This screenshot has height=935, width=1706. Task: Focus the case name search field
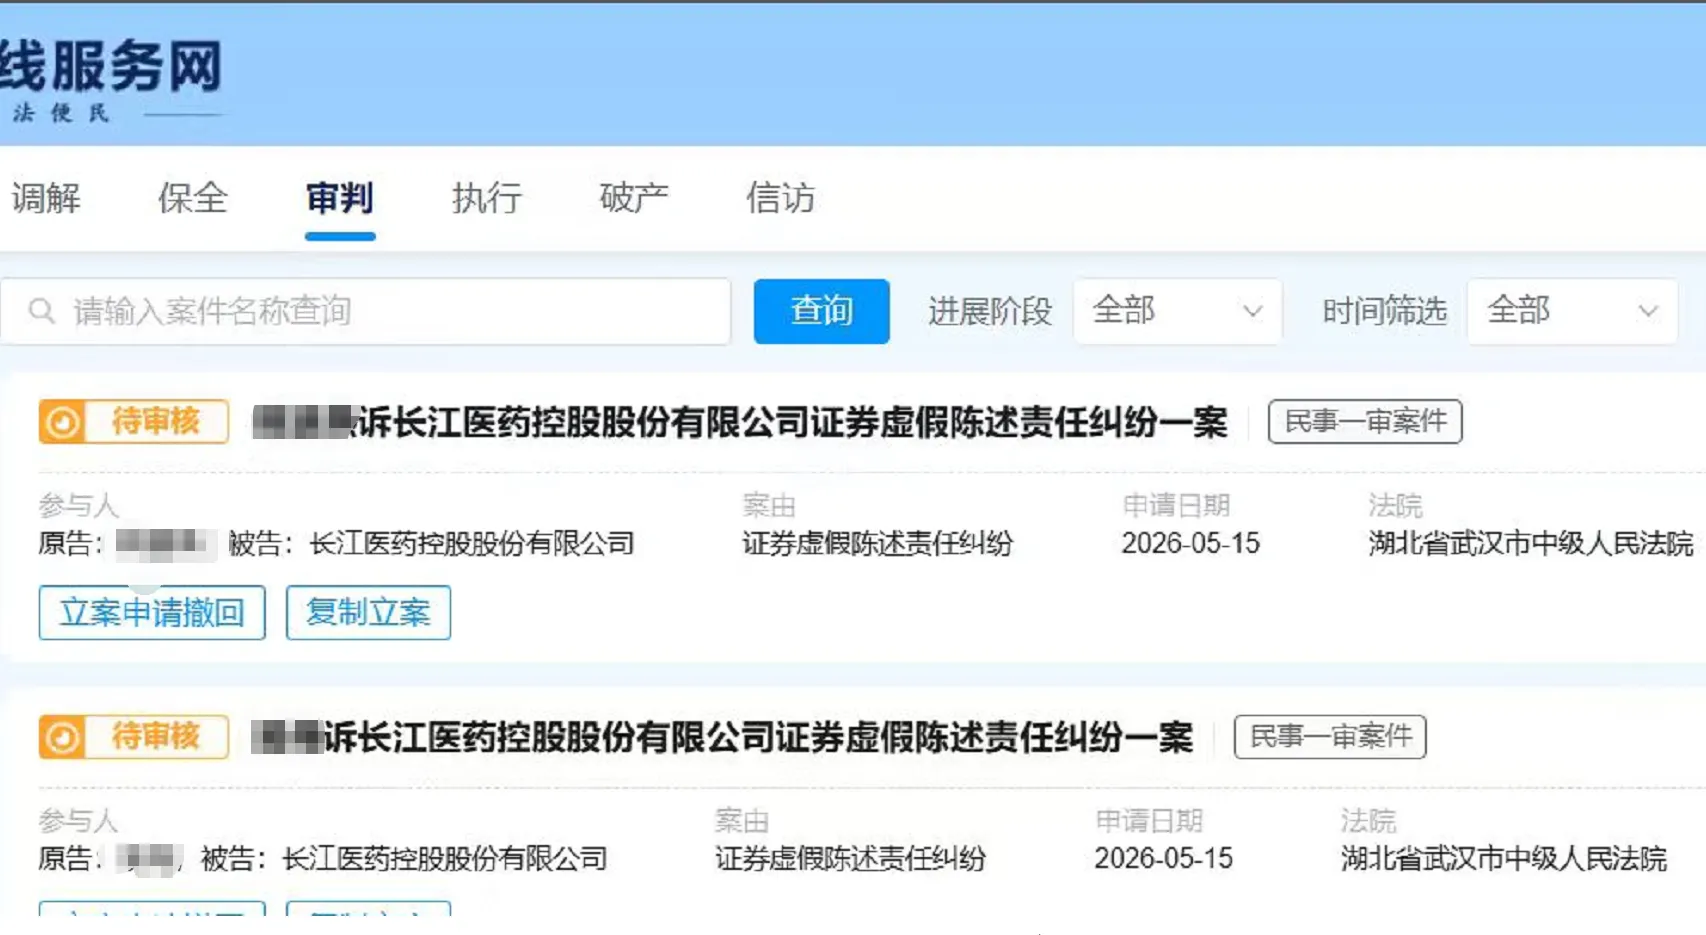pos(366,311)
